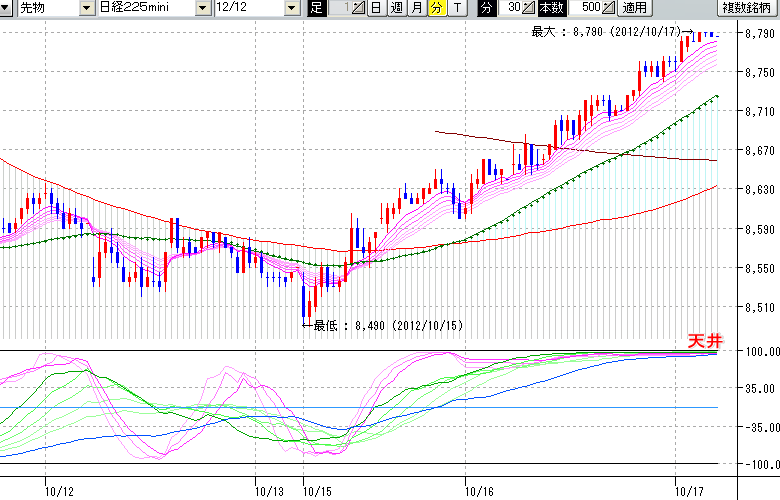Screen dimensions: 780x500
Task: Click spinner arrow beside the 足 value
Action: point(357,8)
